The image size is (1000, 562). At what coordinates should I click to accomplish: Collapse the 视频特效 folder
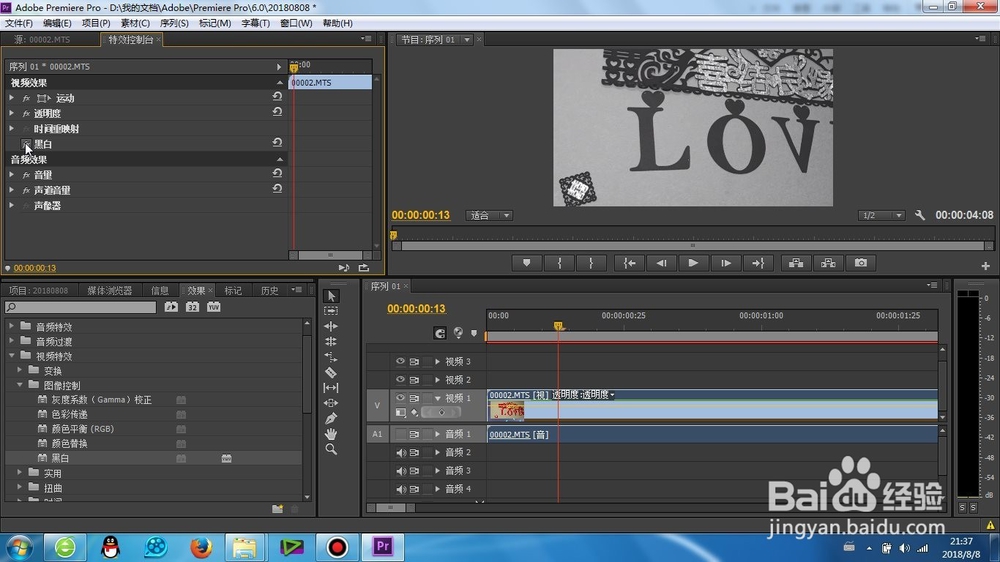coord(11,355)
